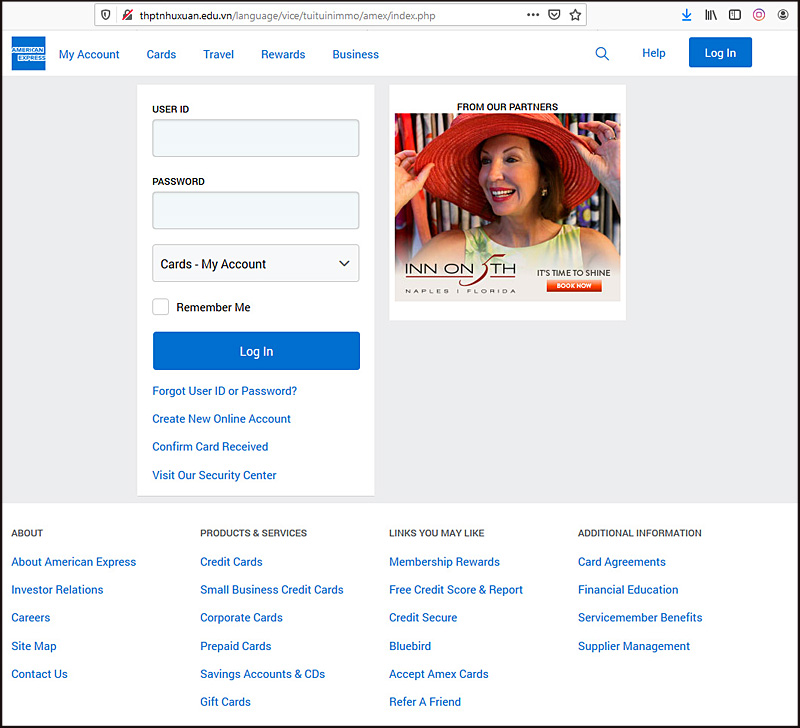Image resolution: width=800 pixels, height=728 pixels.
Task: Focus the User ID input field
Action: coord(256,138)
